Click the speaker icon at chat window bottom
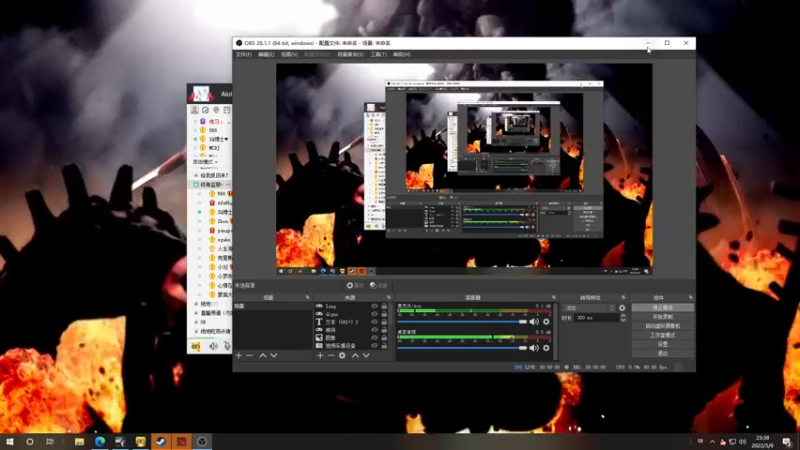 click(213, 346)
